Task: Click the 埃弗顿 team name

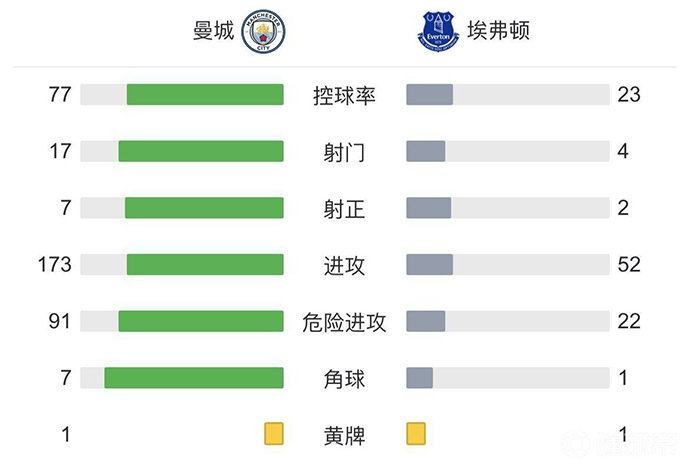Action: (498, 31)
